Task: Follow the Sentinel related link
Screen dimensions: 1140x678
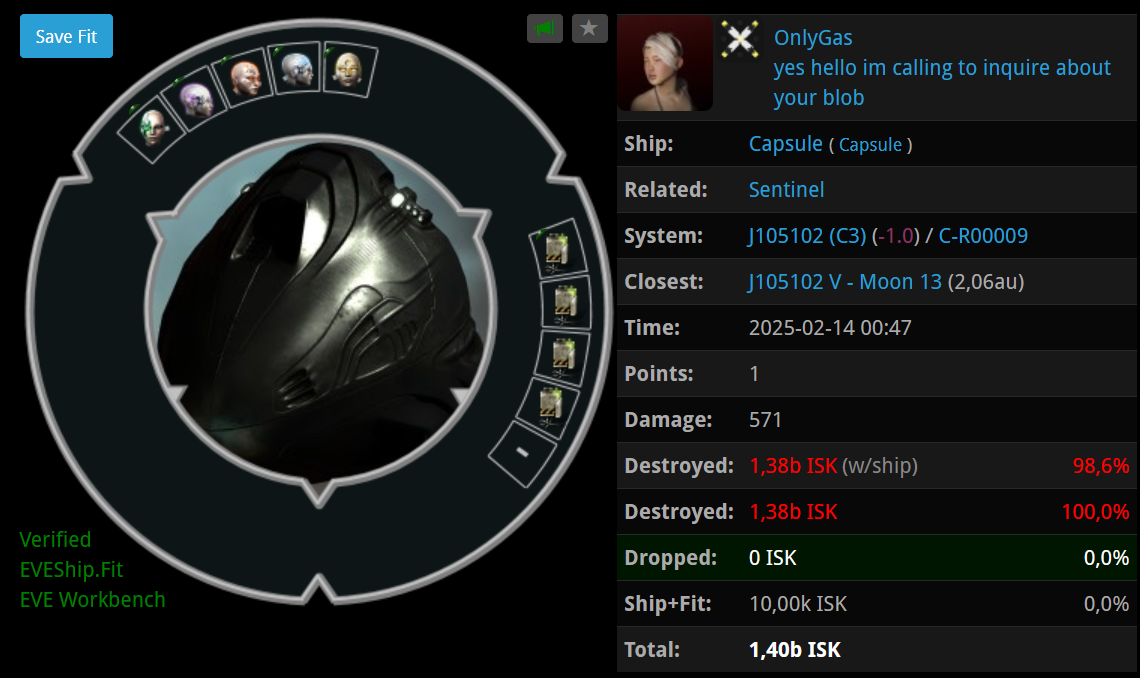Action: tap(786, 190)
